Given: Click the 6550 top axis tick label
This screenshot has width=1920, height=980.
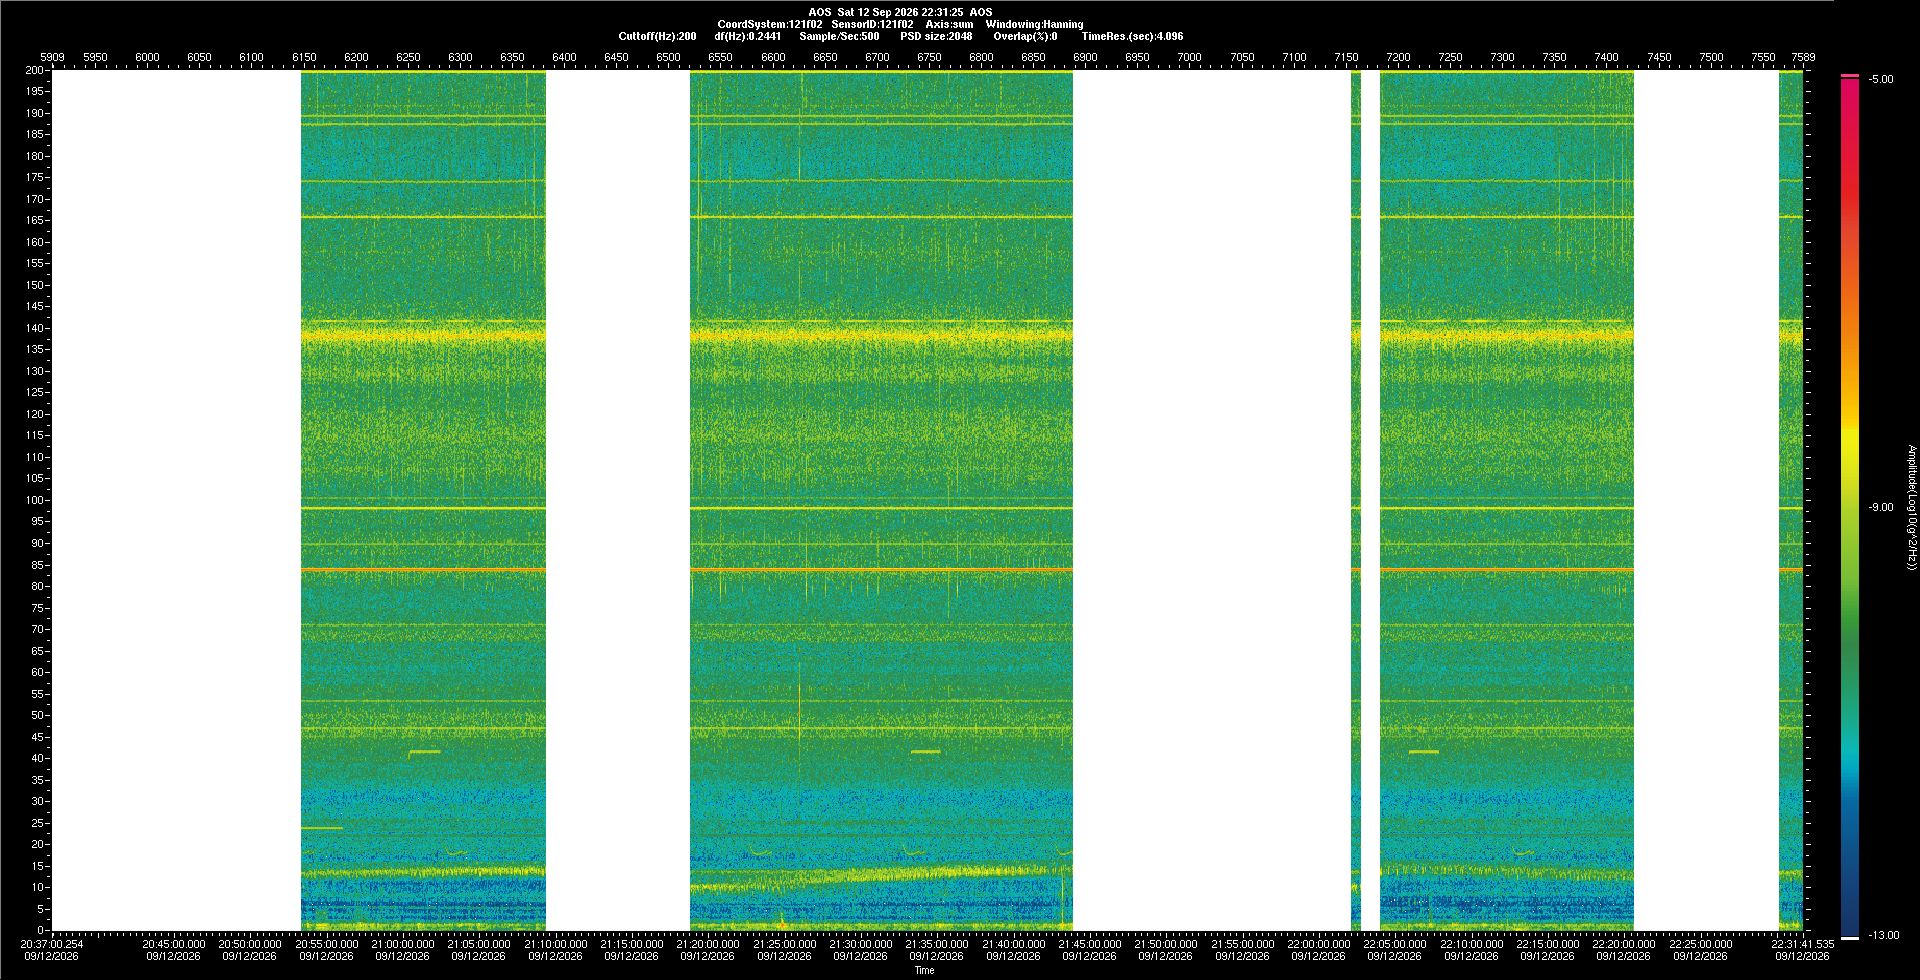Looking at the screenshot, I should (x=721, y=57).
